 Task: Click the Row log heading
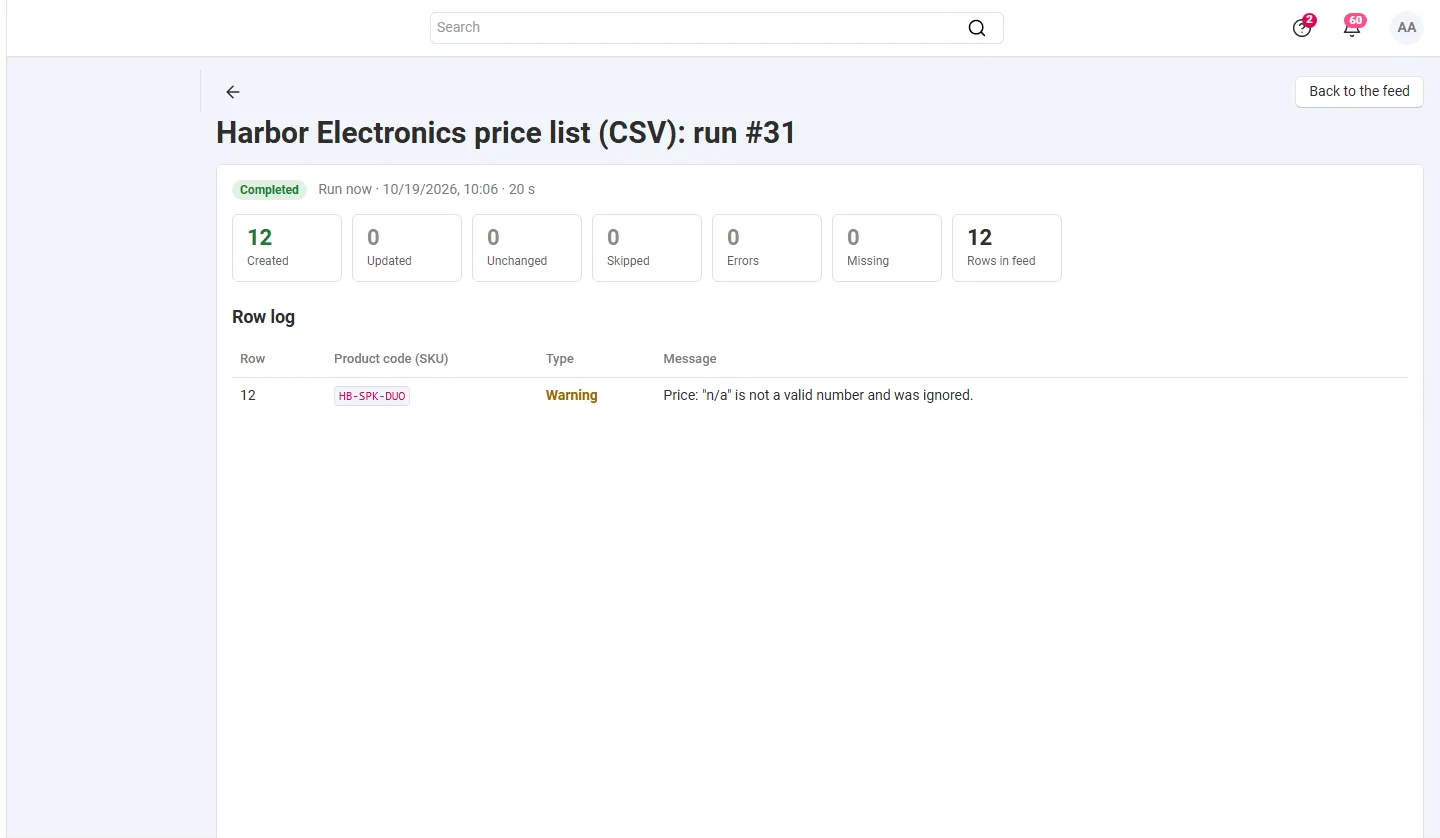[x=263, y=317]
